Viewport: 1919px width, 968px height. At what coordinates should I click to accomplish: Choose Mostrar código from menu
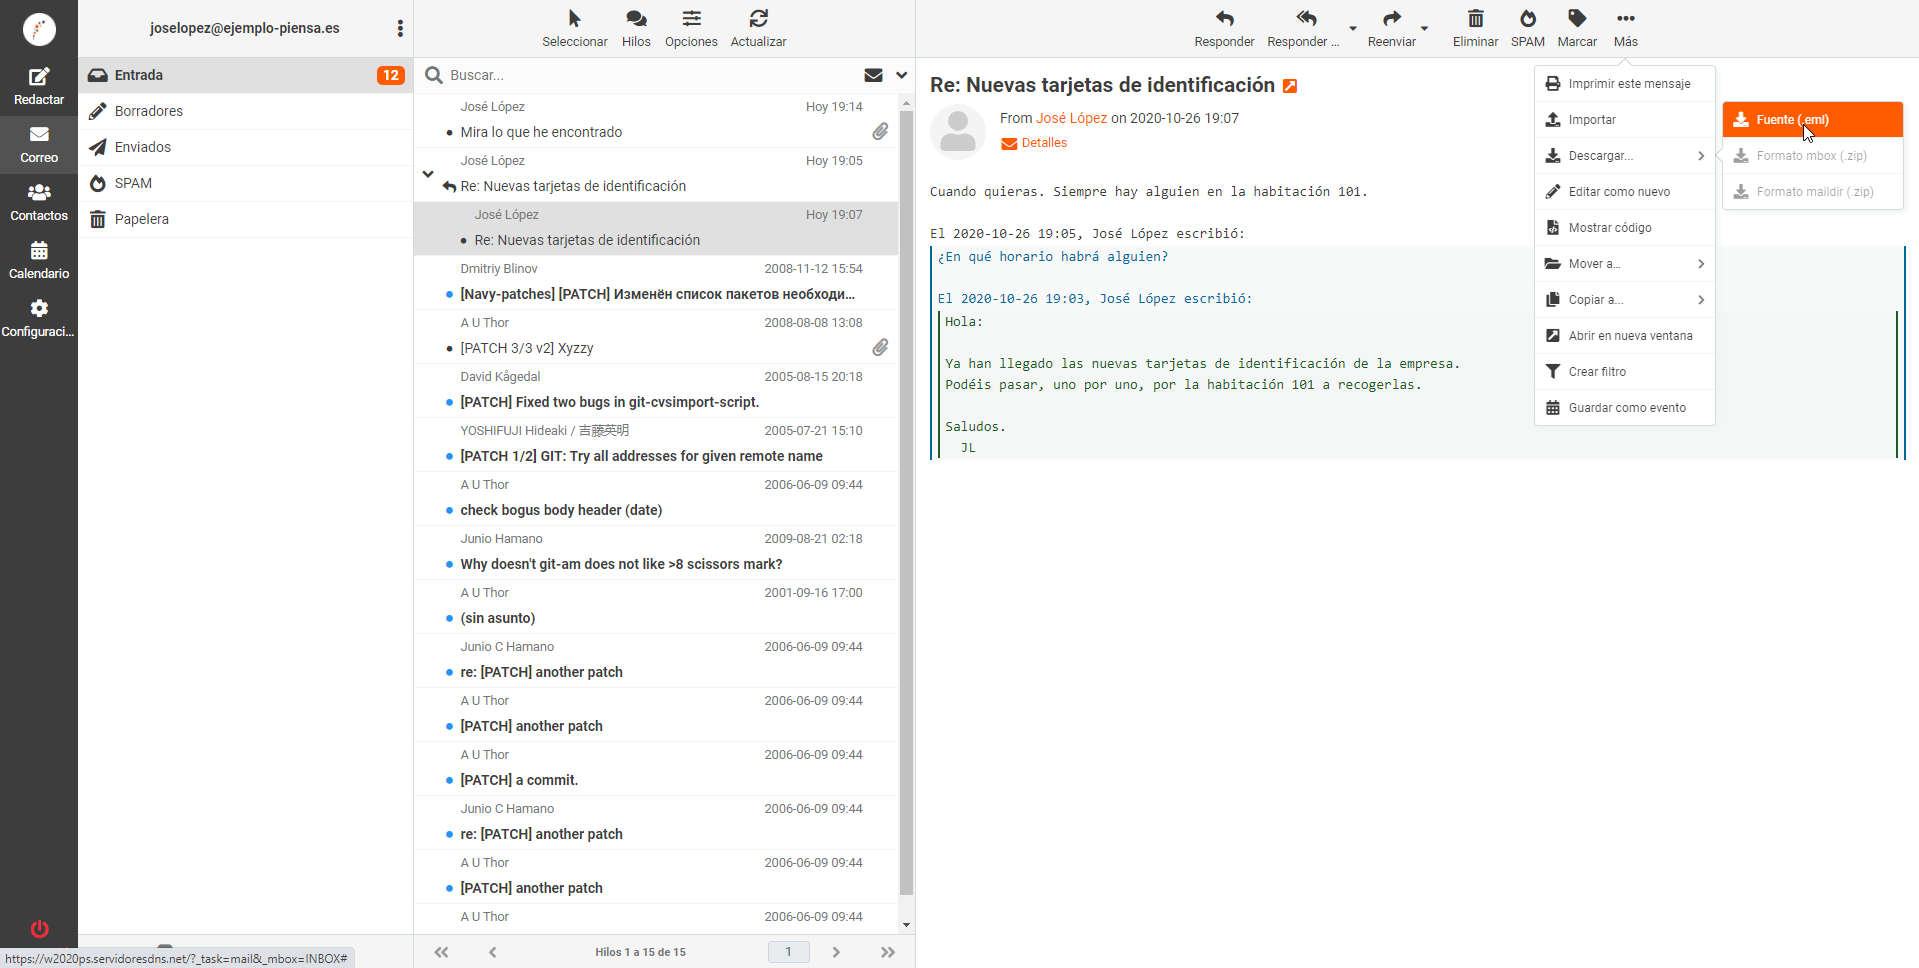[x=1609, y=228]
